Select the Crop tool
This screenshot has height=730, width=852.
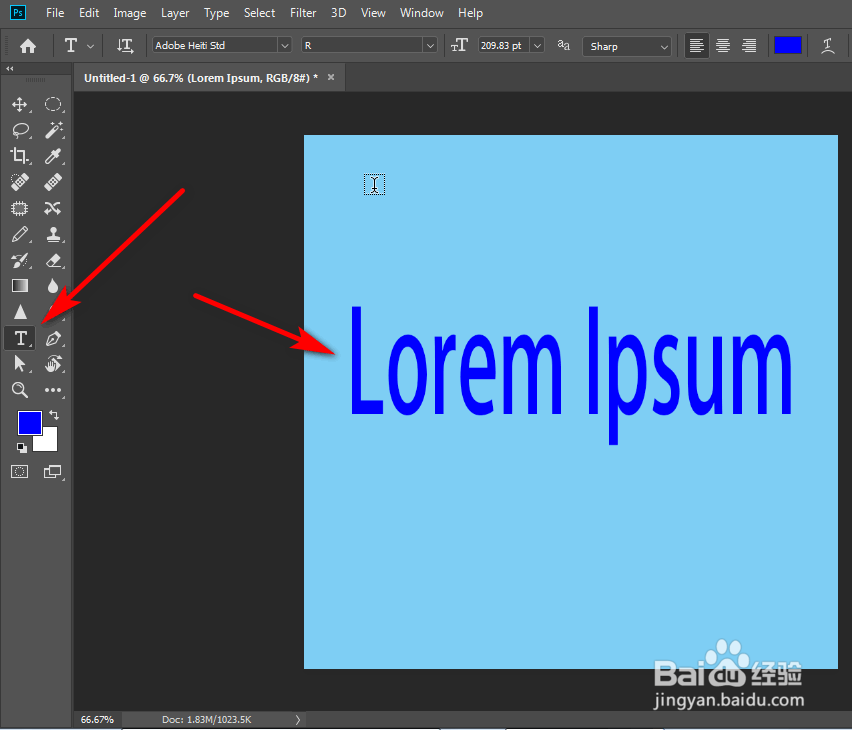20,157
